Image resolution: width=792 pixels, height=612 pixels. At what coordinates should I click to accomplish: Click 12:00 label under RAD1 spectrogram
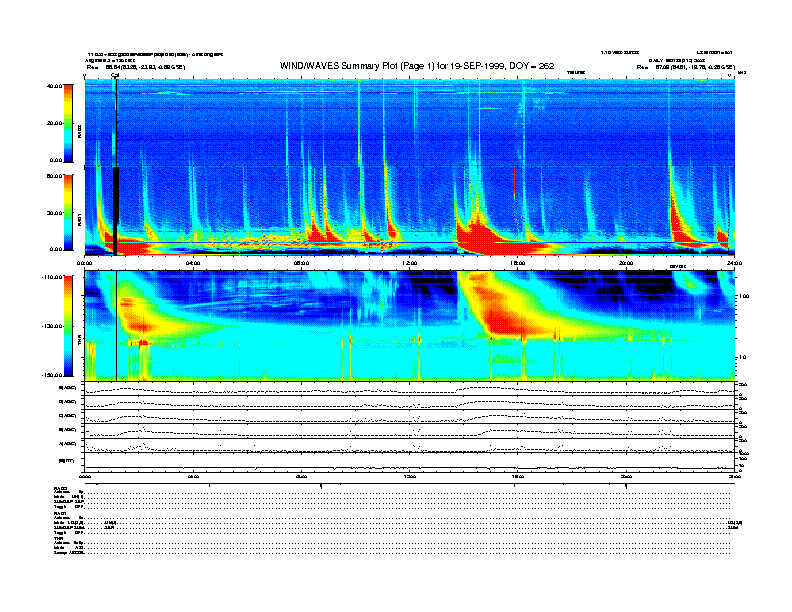point(410,263)
